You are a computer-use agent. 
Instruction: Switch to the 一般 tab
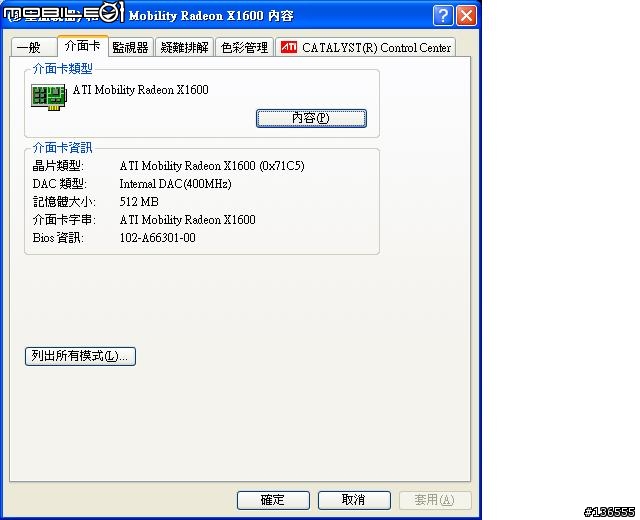pyautogui.click(x=33, y=47)
